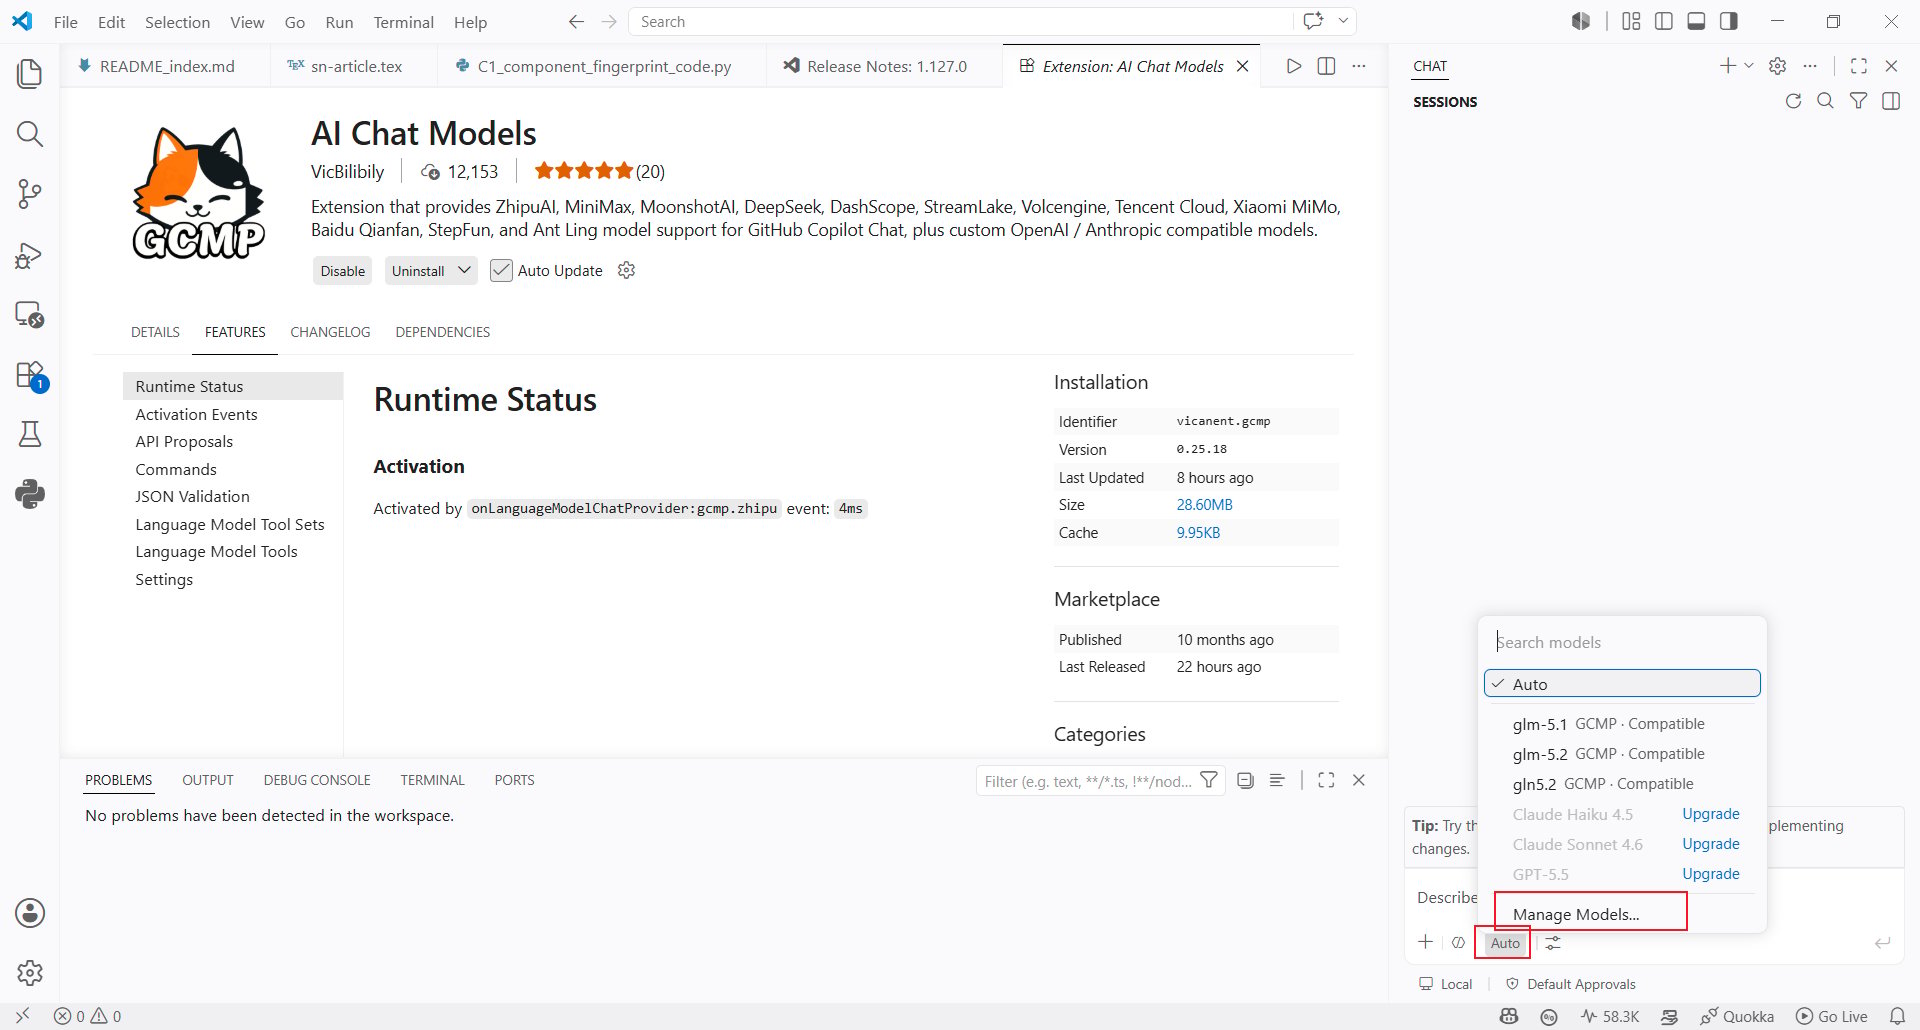This screenshot has height=1030, width=1920.
Task: Open the Python view in the activity bar
Action: [x=30, y=494]
